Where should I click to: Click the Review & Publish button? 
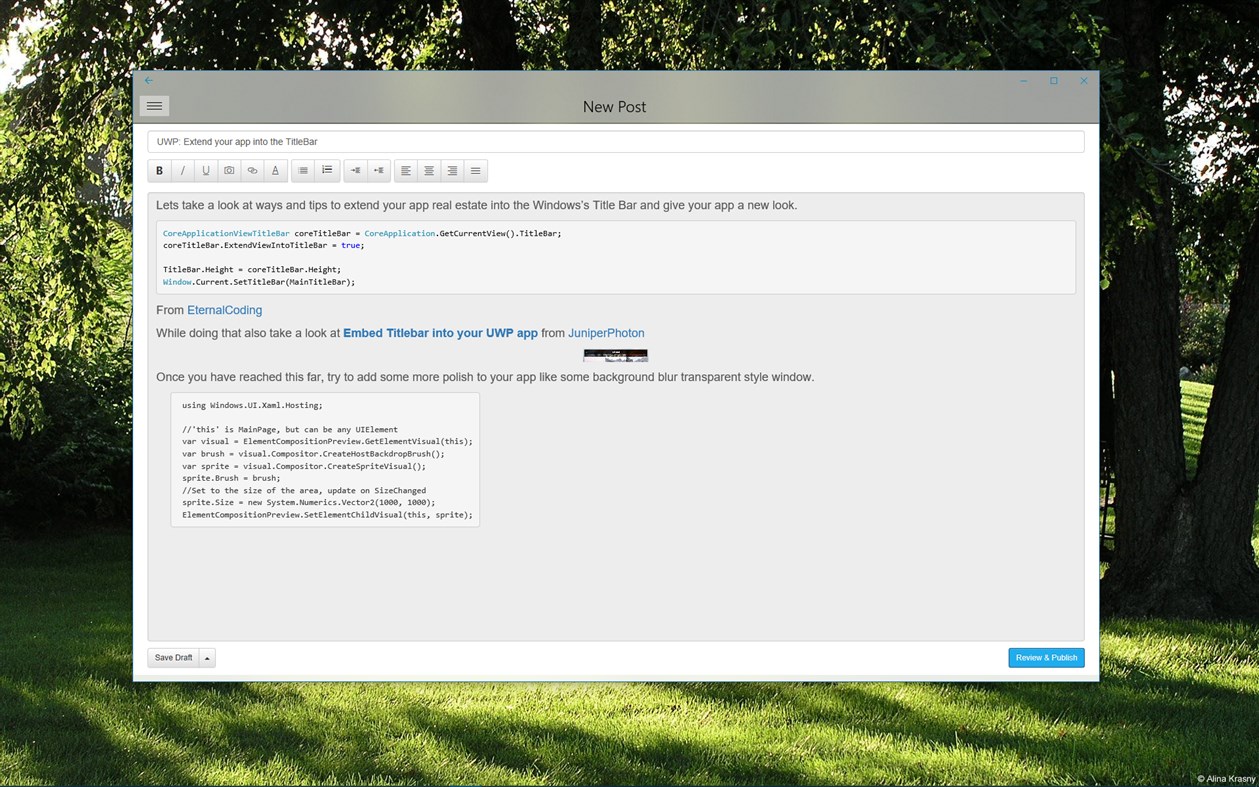pyautogui.click(x=1045, y=657)
